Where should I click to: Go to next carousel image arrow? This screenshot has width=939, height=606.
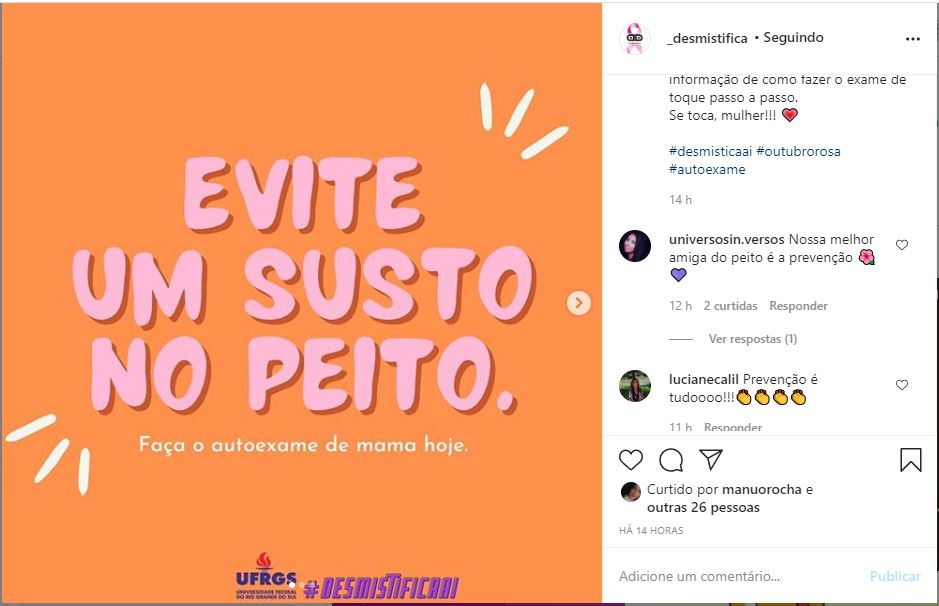tap(578, 303)
